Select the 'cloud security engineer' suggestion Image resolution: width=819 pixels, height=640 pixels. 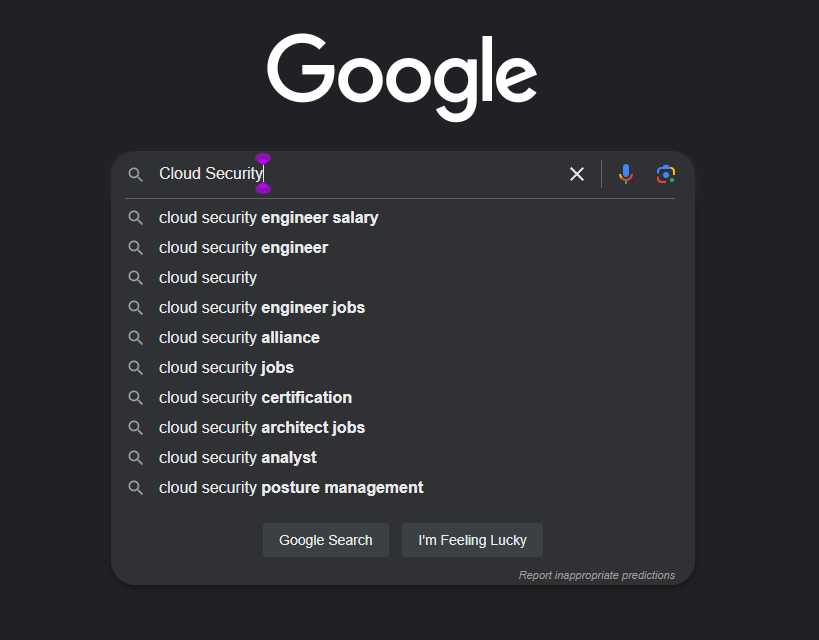point(243,247)
